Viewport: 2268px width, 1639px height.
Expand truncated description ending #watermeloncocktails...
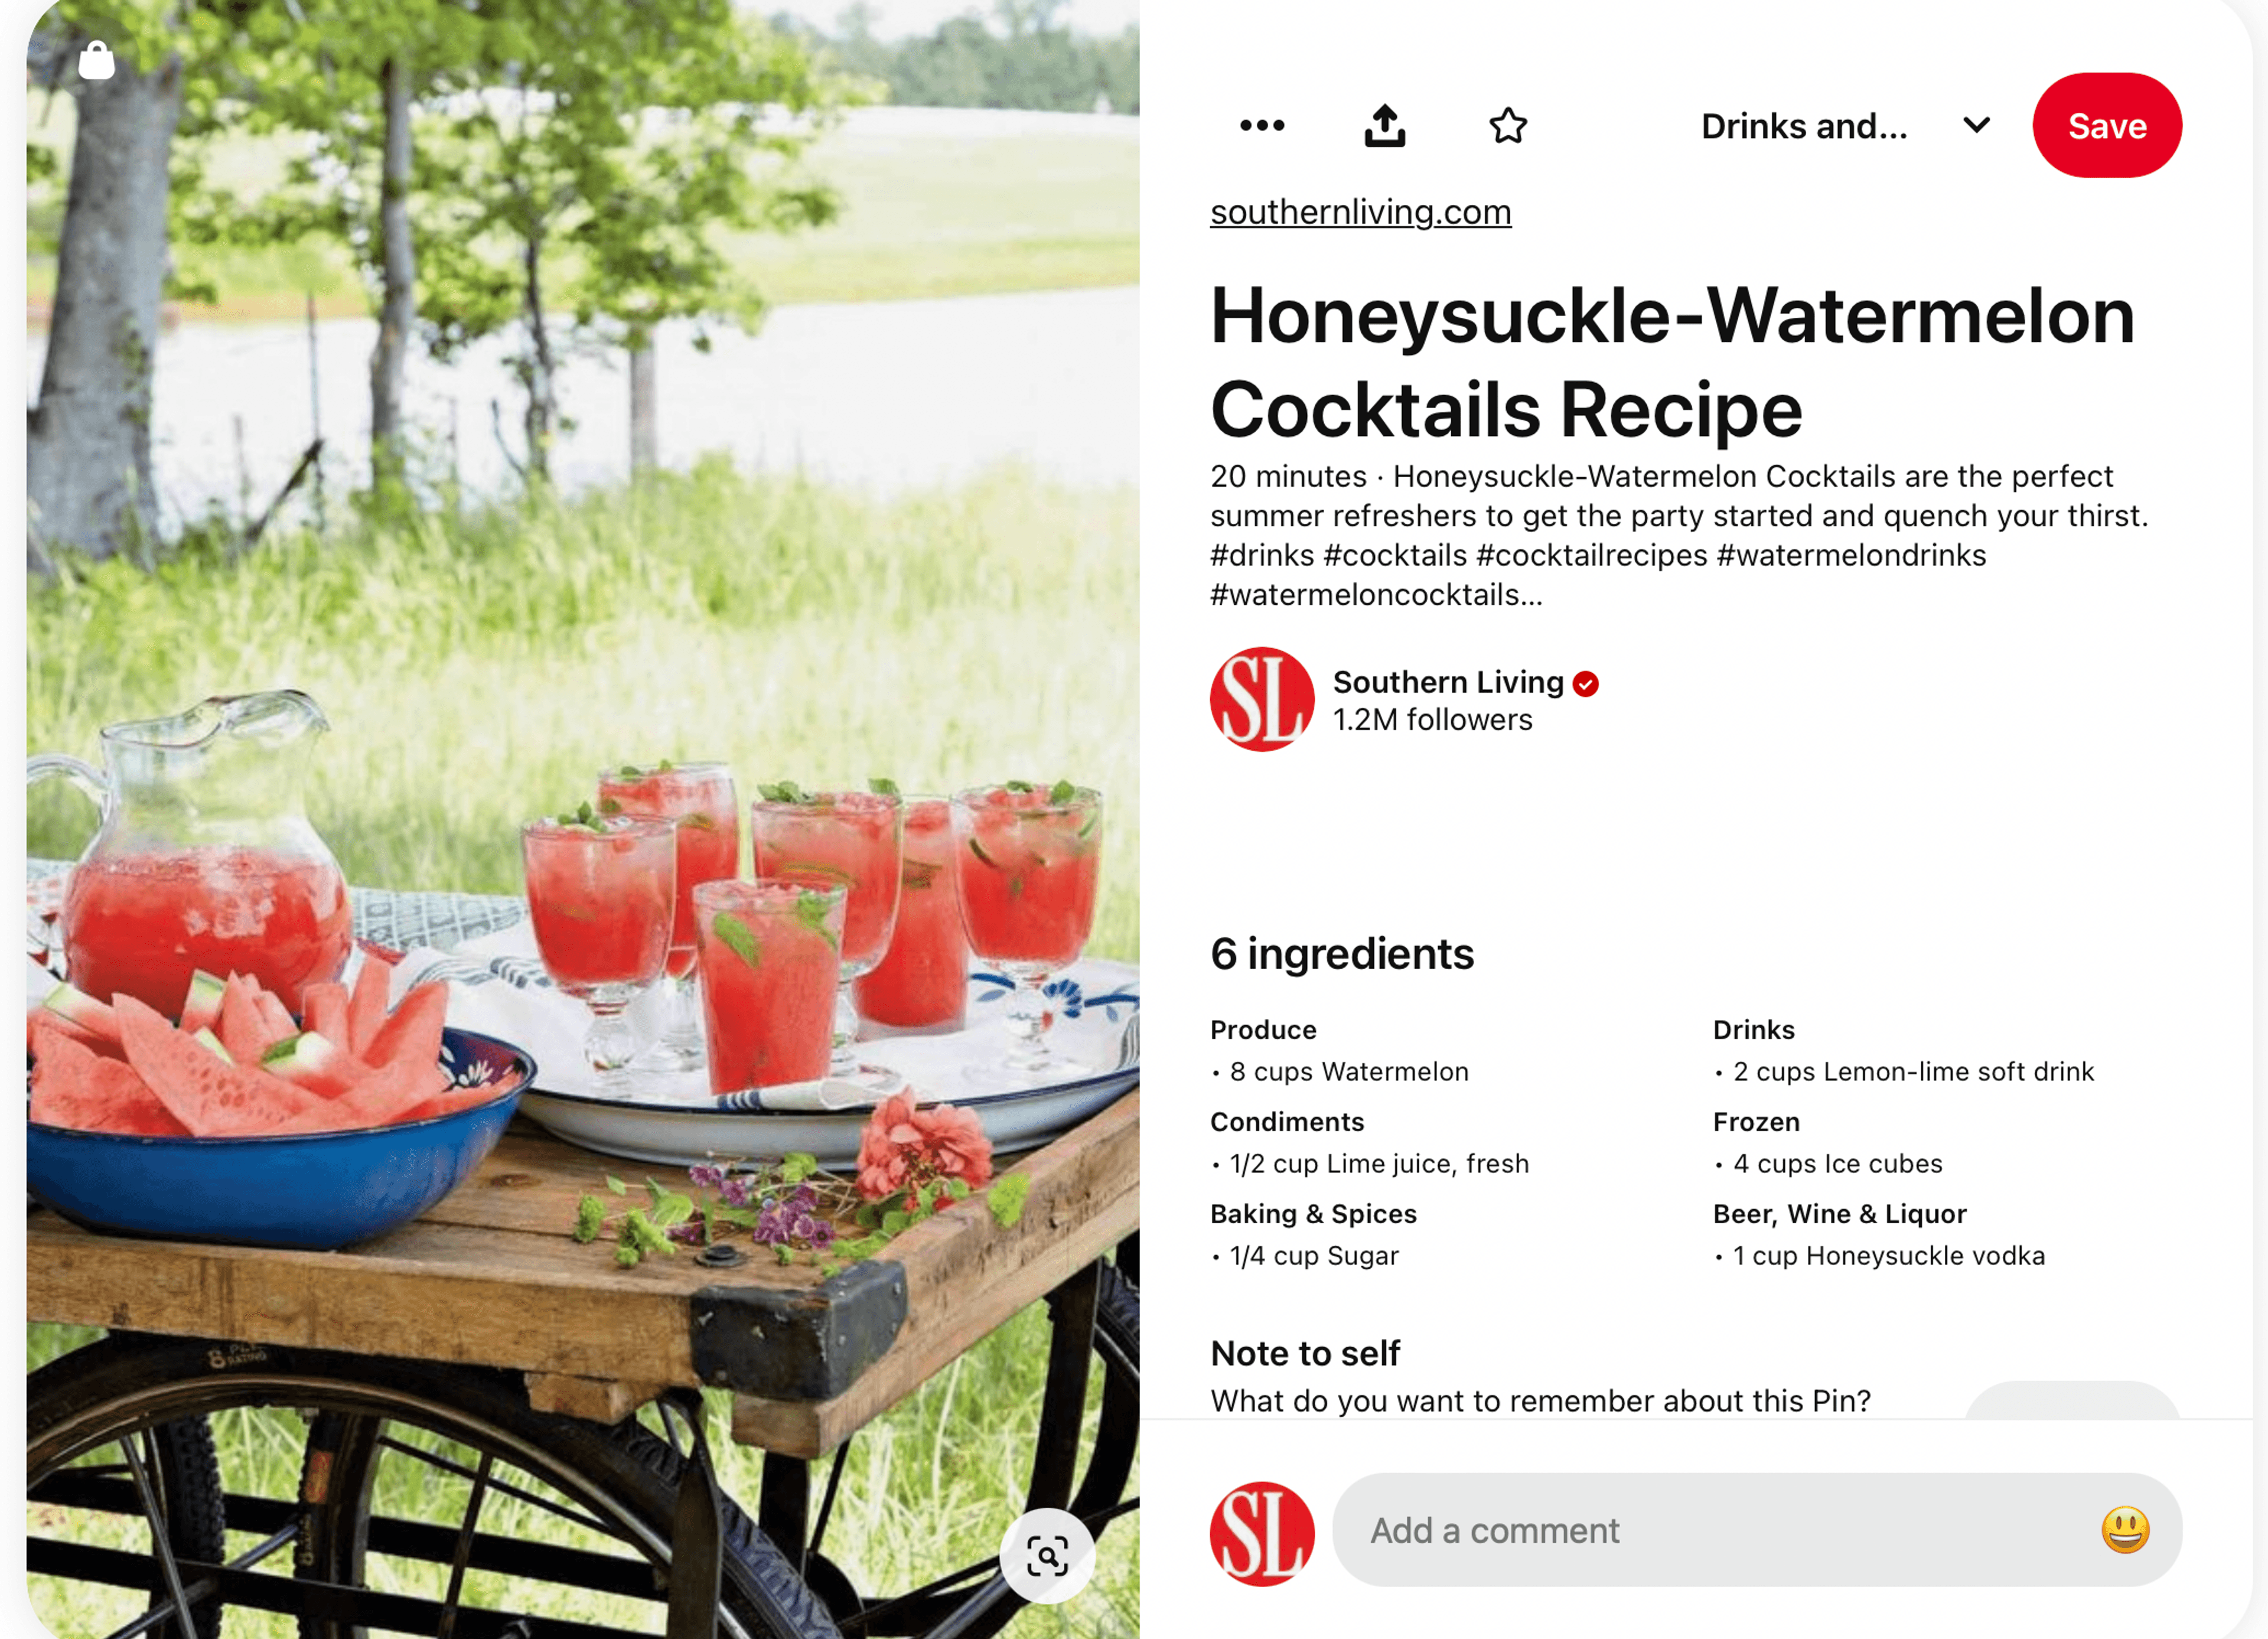point(1376,595)
